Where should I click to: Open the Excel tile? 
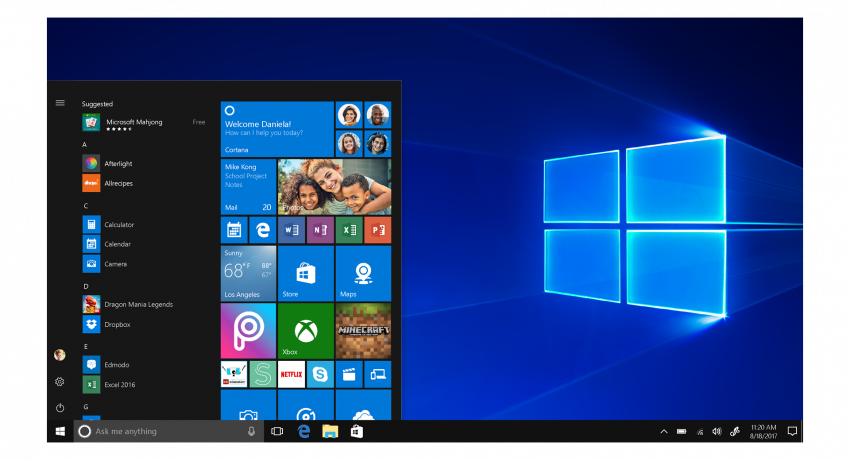349,230
